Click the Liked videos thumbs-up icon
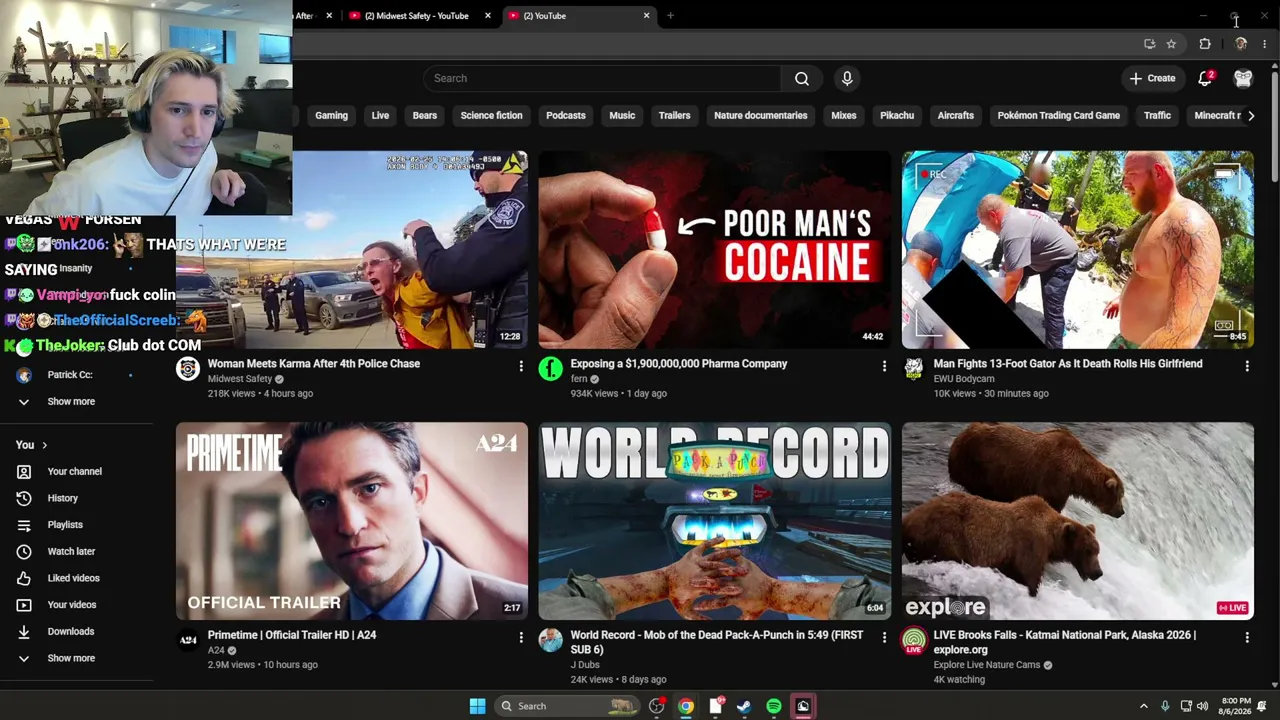1280x720 pixels. pyautogui.click(x=24, y=578)
